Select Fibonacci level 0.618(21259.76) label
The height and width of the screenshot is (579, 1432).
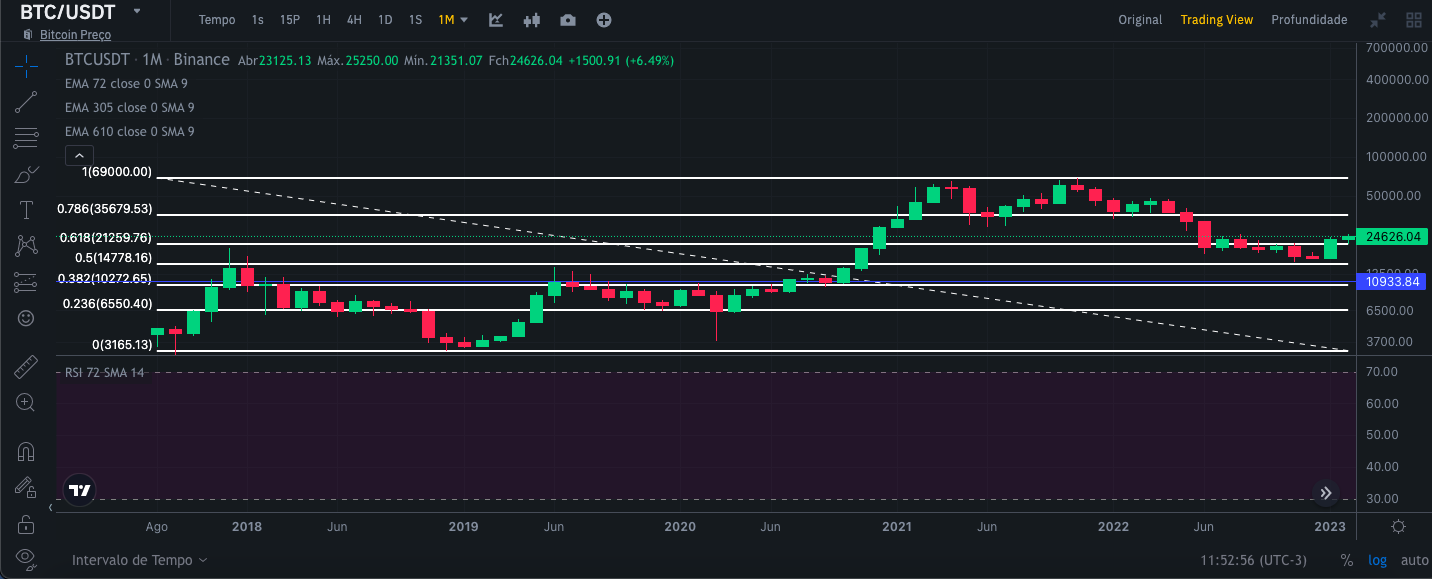(106, 238)
